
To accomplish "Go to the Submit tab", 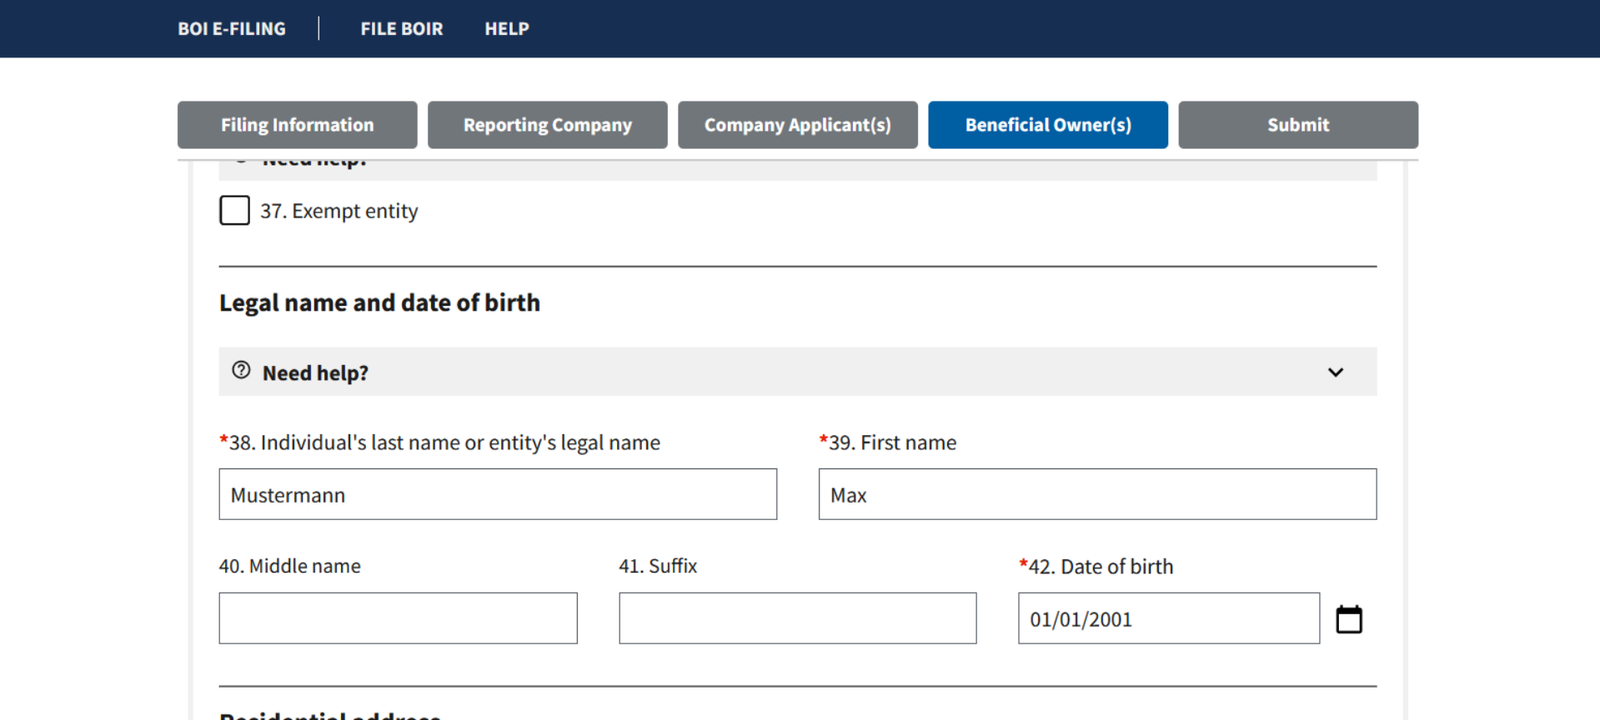I will (1297, 125).
